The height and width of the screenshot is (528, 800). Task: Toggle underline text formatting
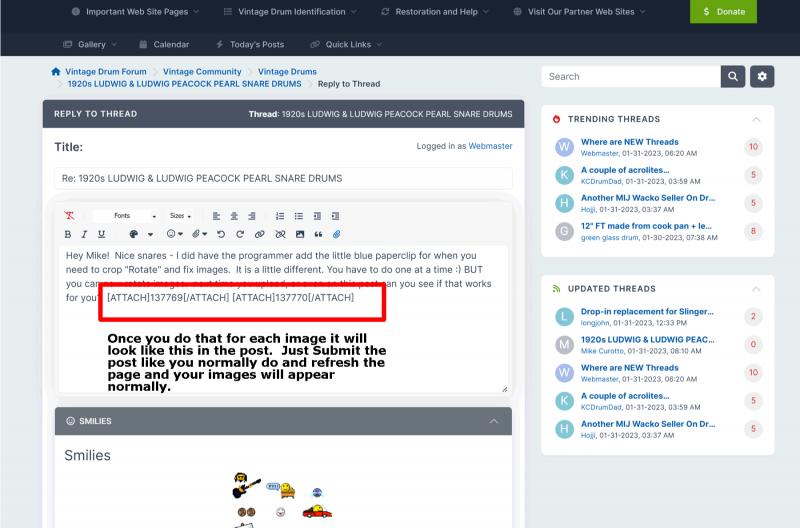101,234
